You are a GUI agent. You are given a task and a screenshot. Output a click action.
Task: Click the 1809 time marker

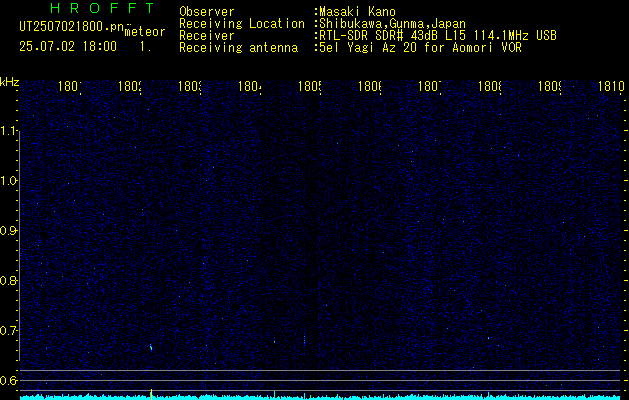pos(550,86)
